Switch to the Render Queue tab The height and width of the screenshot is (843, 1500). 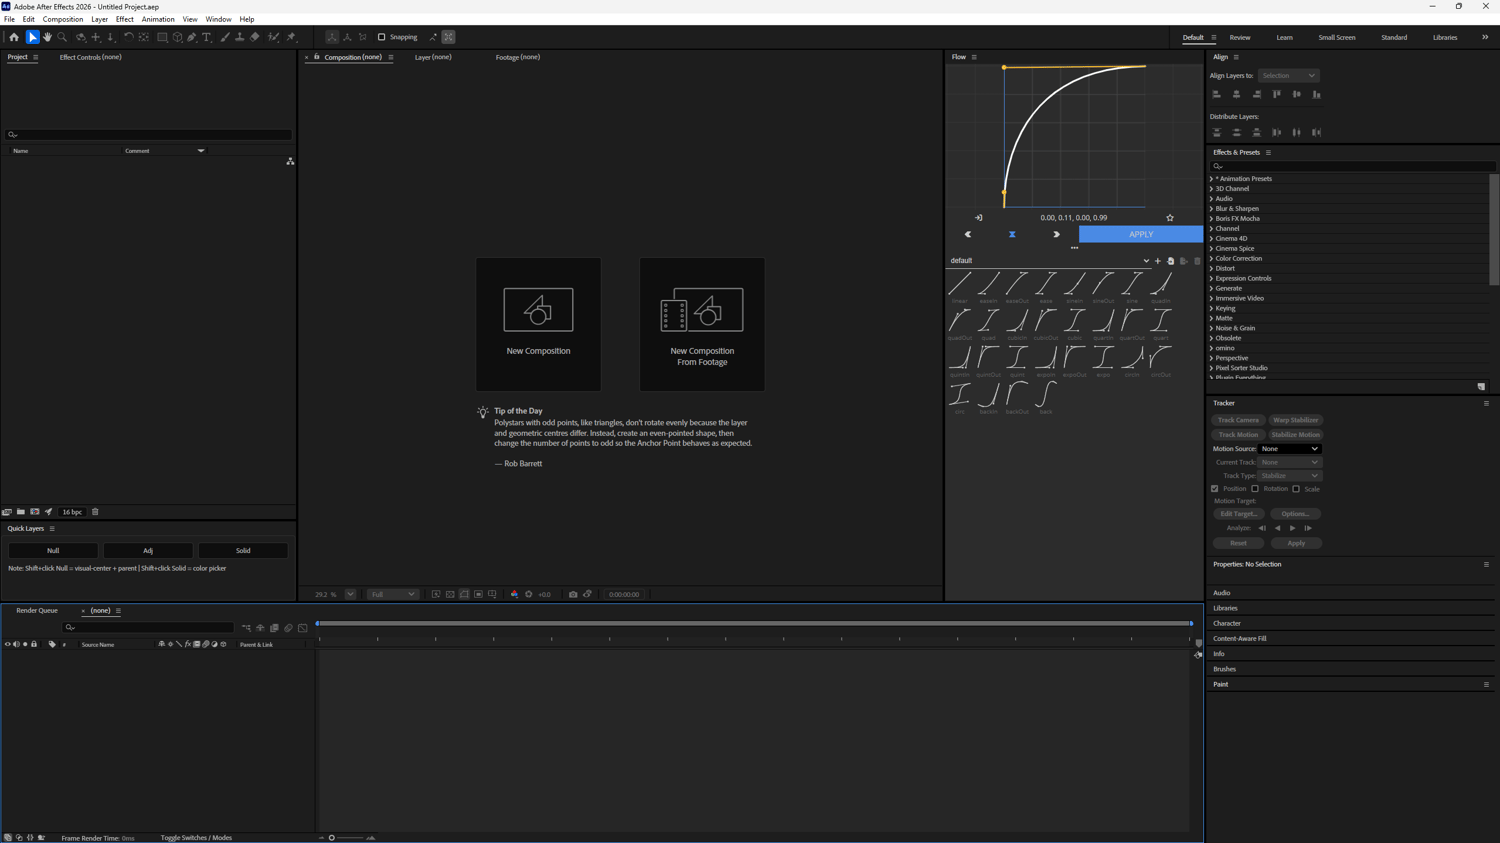pyautogui.click(x=37, y=610)
